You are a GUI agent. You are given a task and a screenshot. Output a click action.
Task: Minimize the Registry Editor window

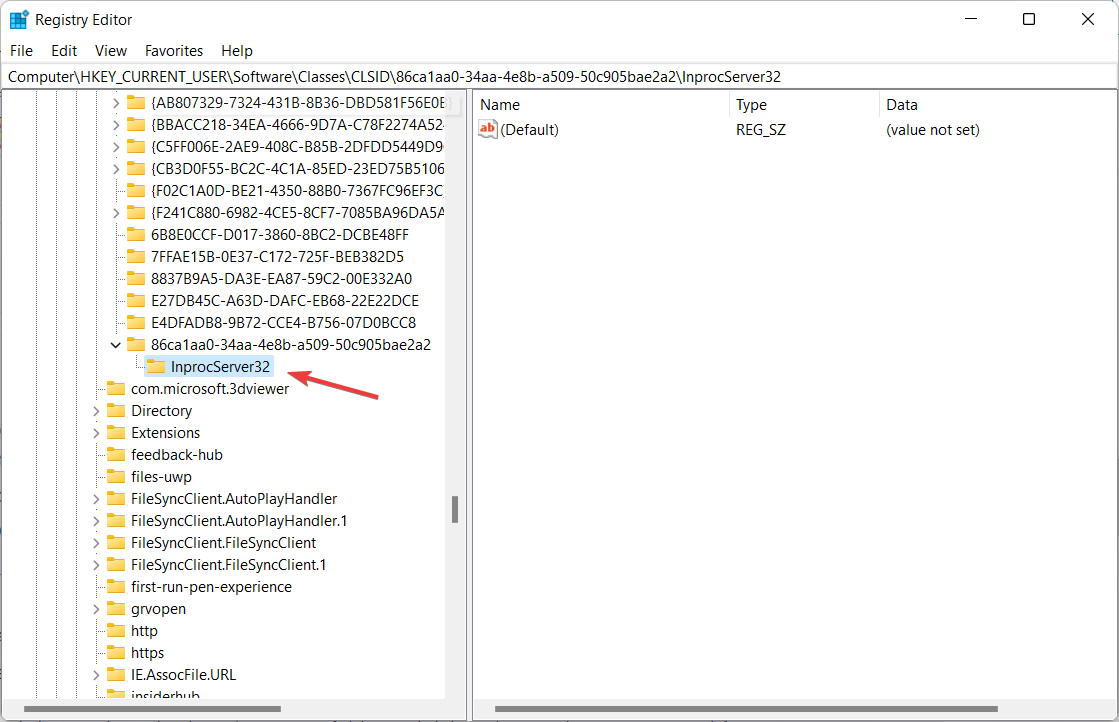[971, 19]
